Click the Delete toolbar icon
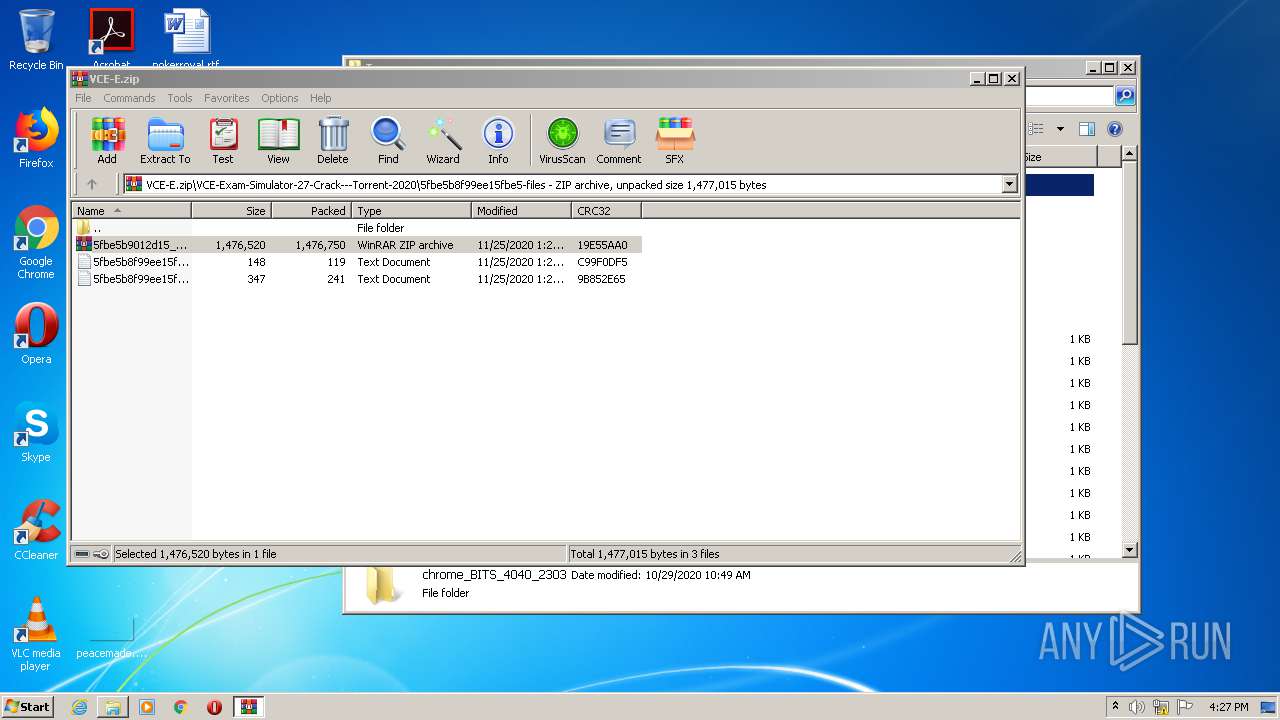Viewport: 1280px width, 720px height. point(333,140)
